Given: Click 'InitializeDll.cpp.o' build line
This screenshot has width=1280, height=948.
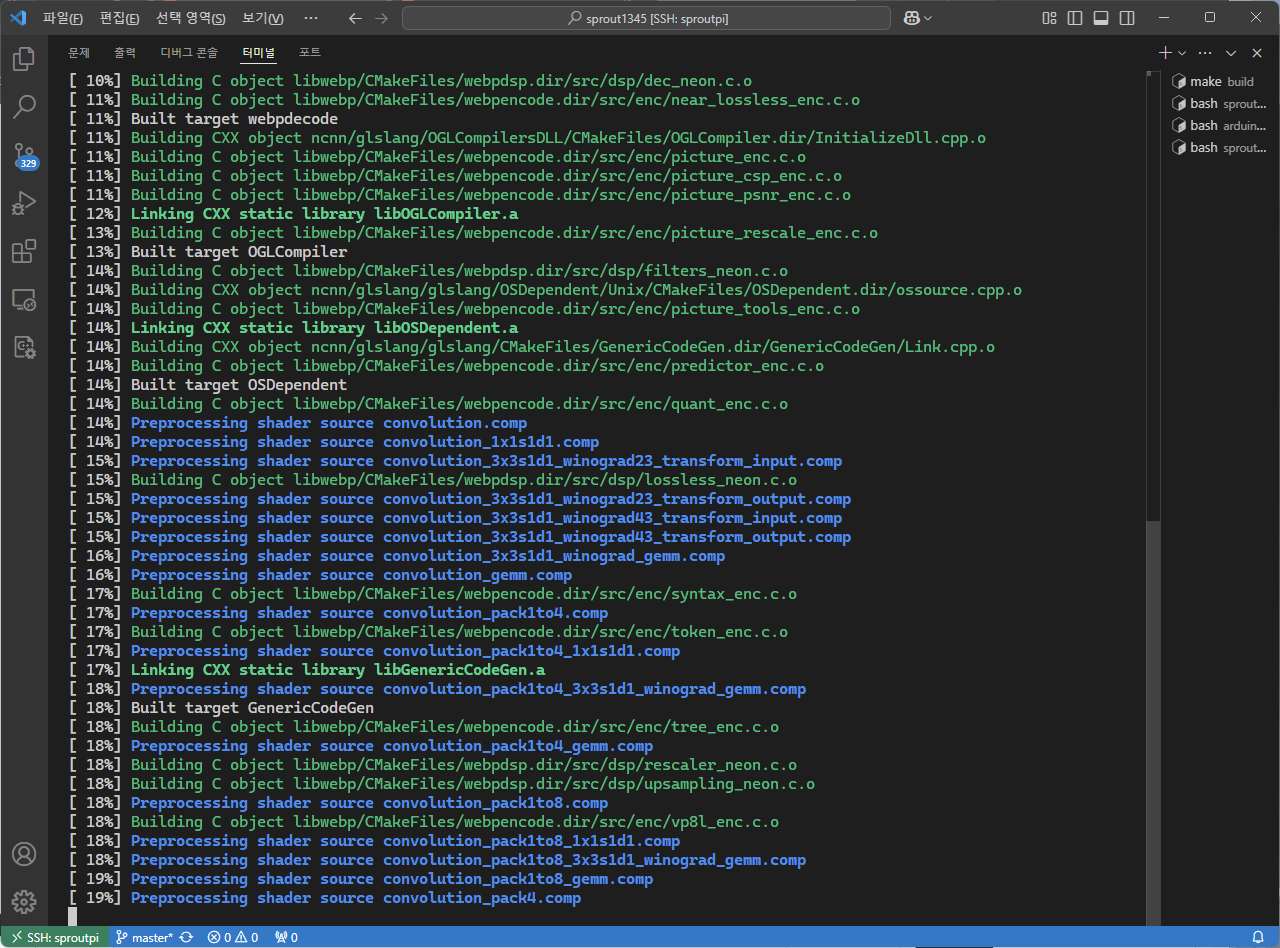Looking at the screenshot, I should [528, 138].
